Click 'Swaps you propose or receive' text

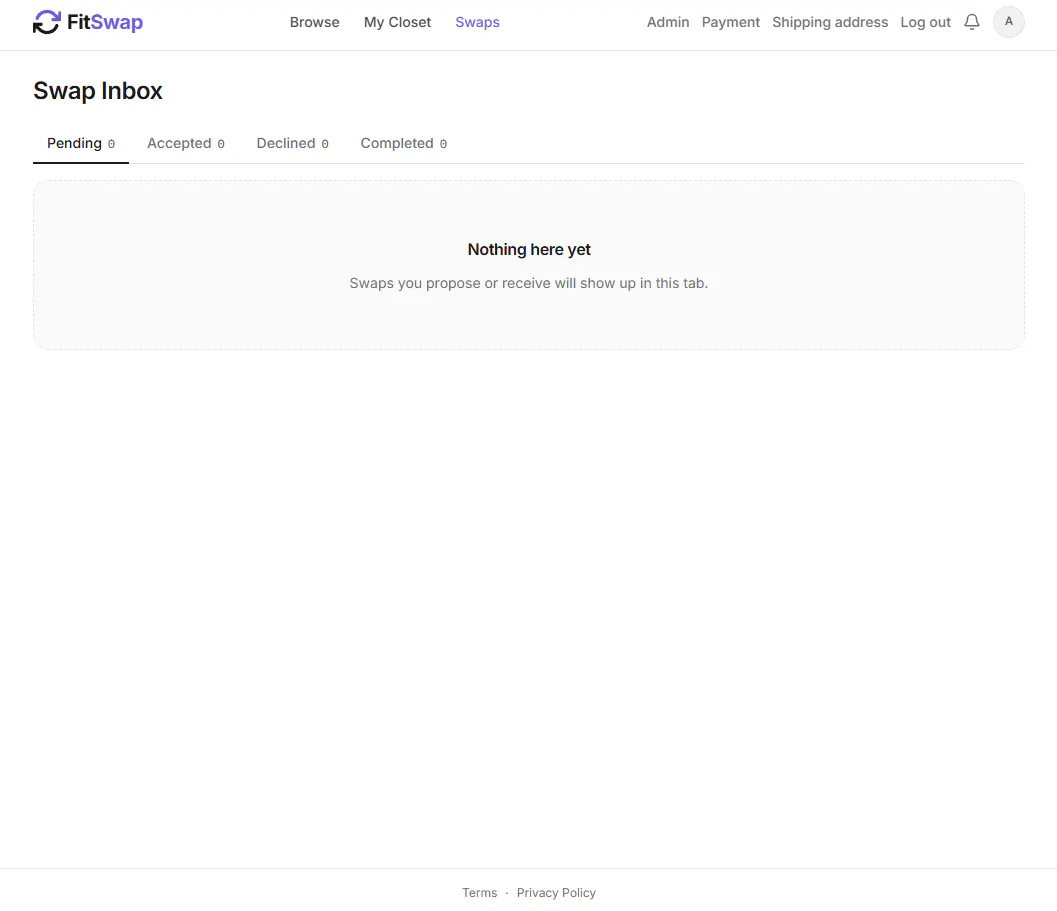(528, 283)
